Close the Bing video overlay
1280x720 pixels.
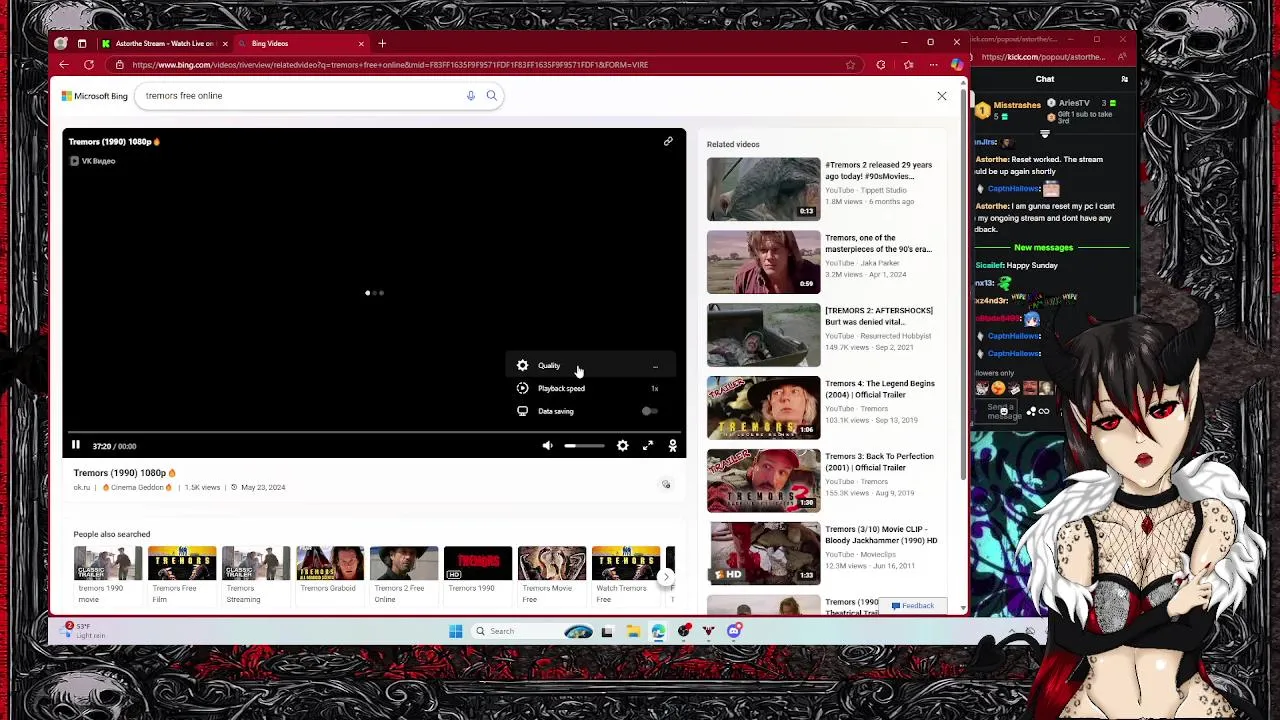point(941,96)
